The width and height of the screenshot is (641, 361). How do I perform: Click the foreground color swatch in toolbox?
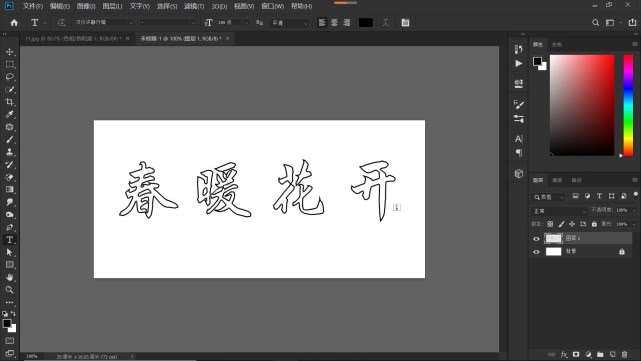pyautogui.click(x=7, y=324)
